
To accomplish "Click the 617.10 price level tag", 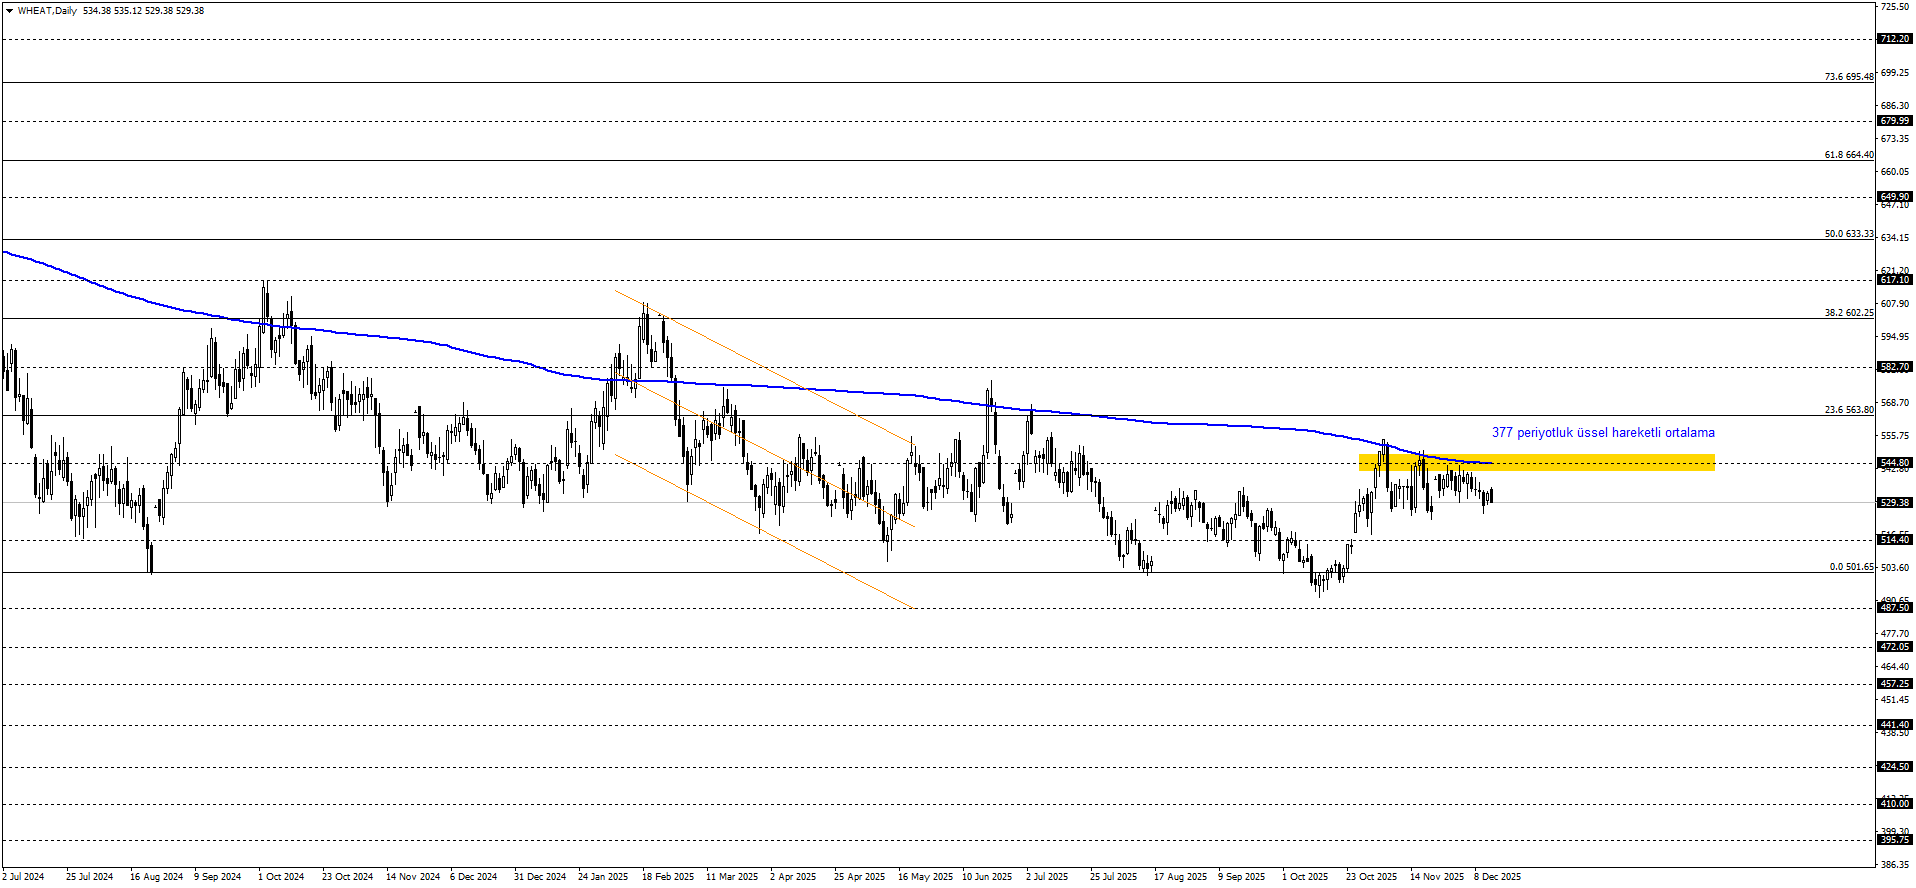I will click(1894, 280).
